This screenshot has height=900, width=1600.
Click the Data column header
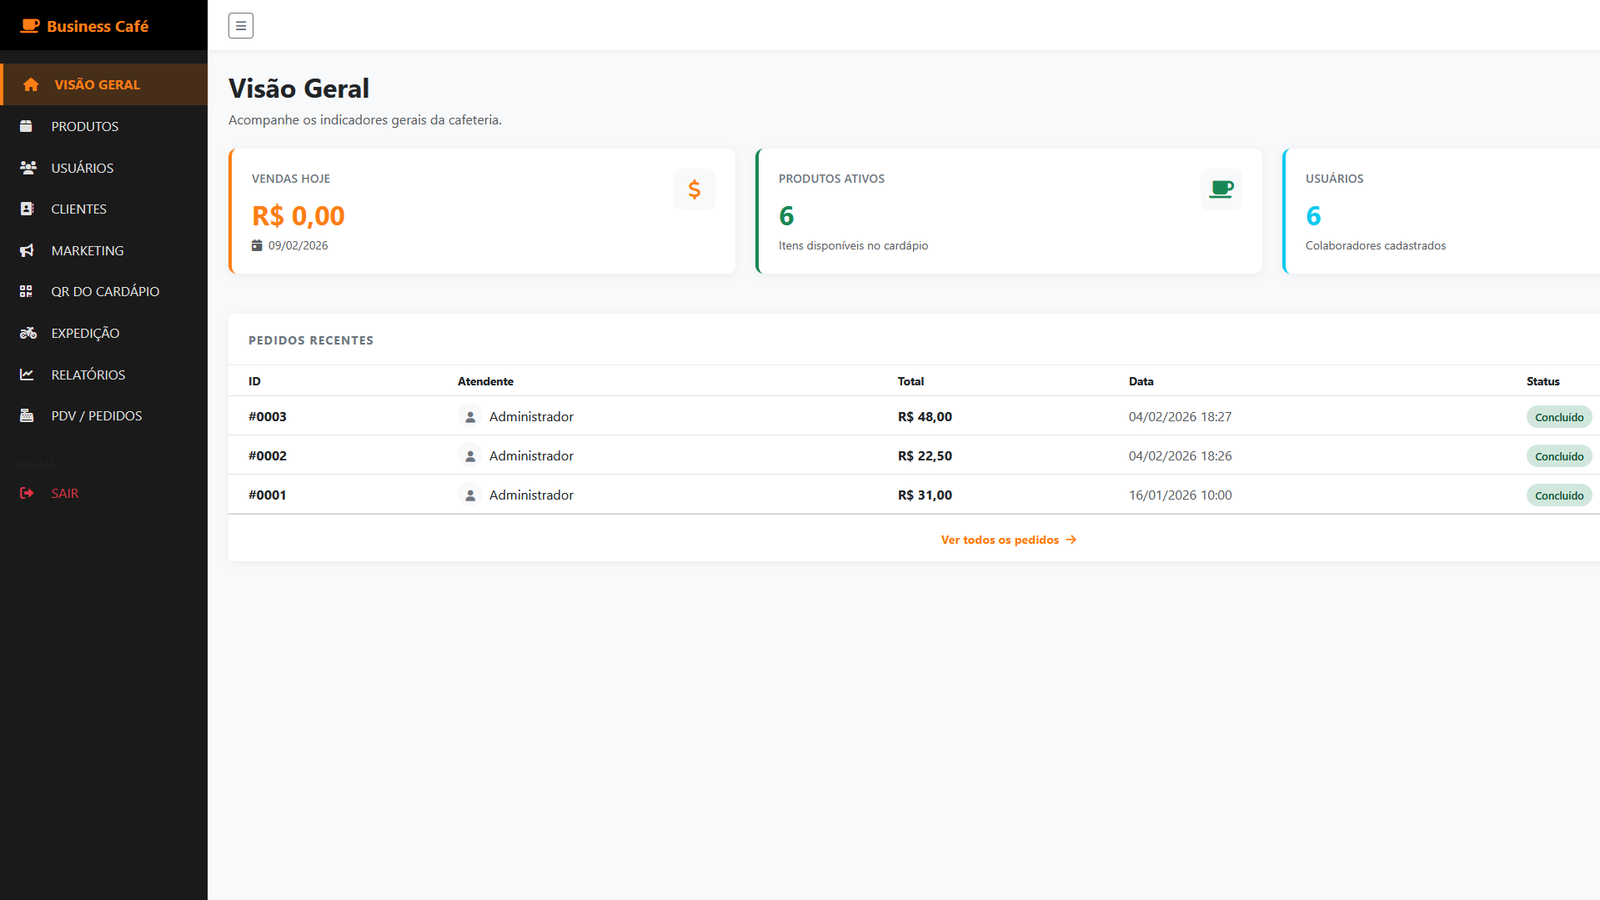1140,381
